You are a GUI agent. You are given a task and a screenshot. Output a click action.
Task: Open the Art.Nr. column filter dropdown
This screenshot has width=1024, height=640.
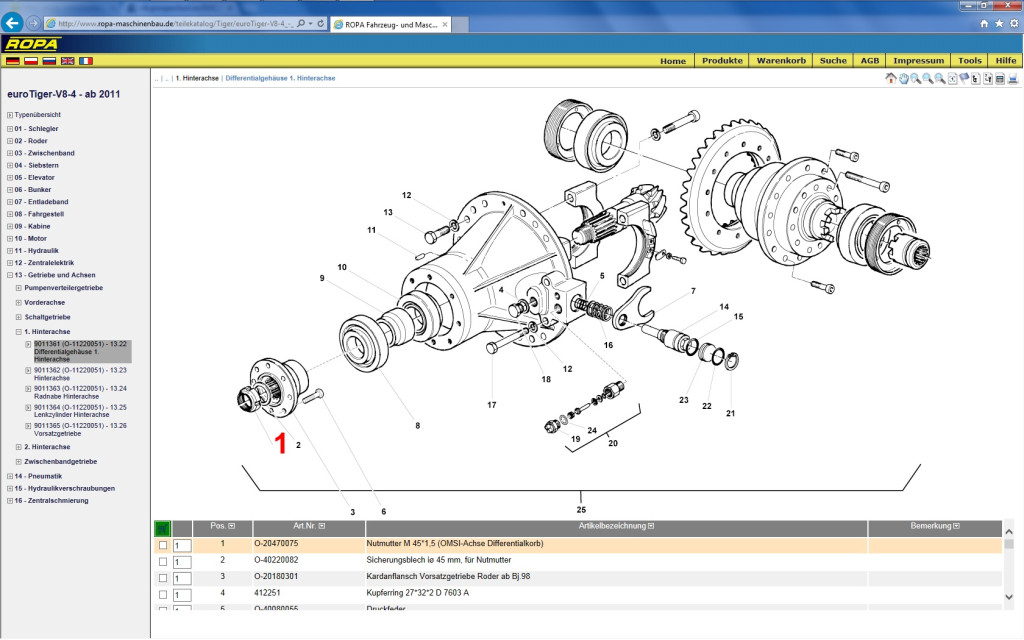321,526
